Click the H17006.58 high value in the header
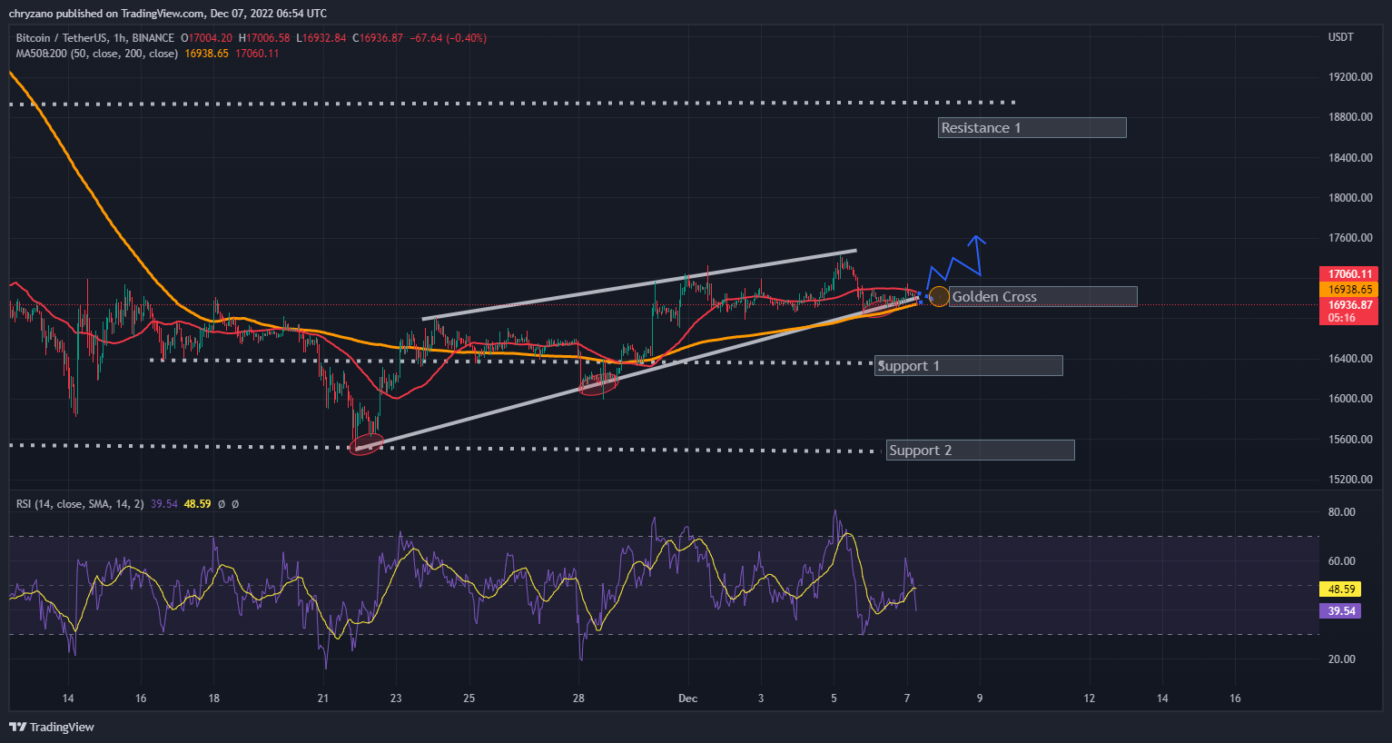This screenshot has width=1392, height=743. [265, 38]
